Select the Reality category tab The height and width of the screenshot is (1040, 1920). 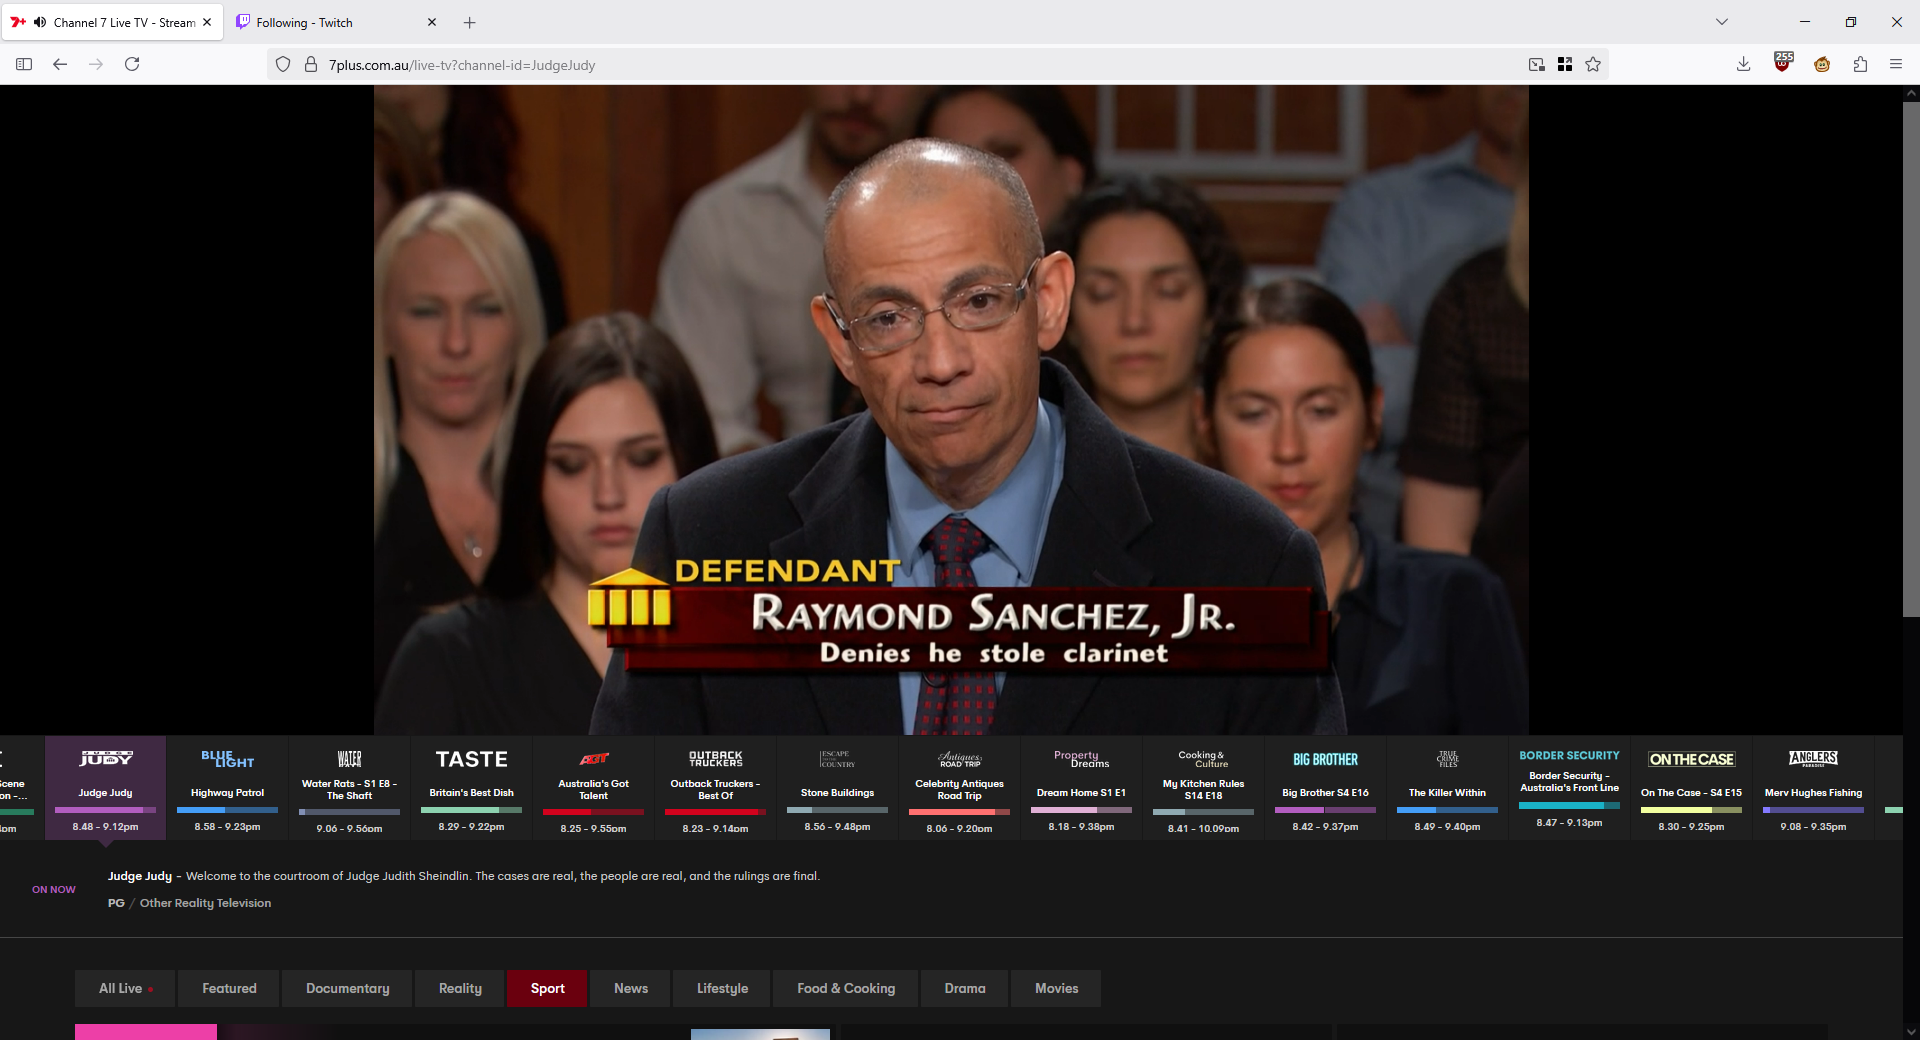pos(460,988)
